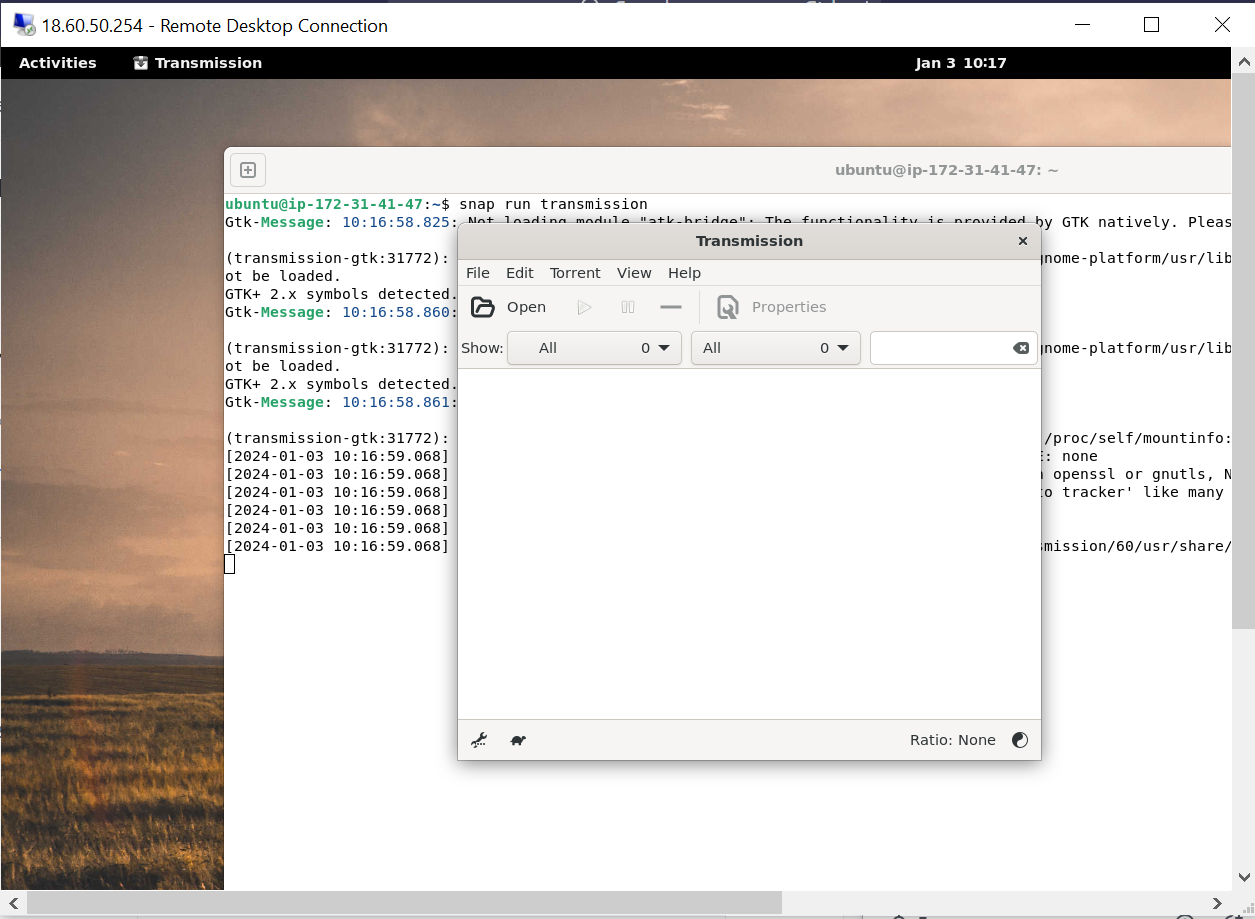
Task: Open a new terminal tab with the plus icon
Action: pyautogui.click(x=247, y=170)
